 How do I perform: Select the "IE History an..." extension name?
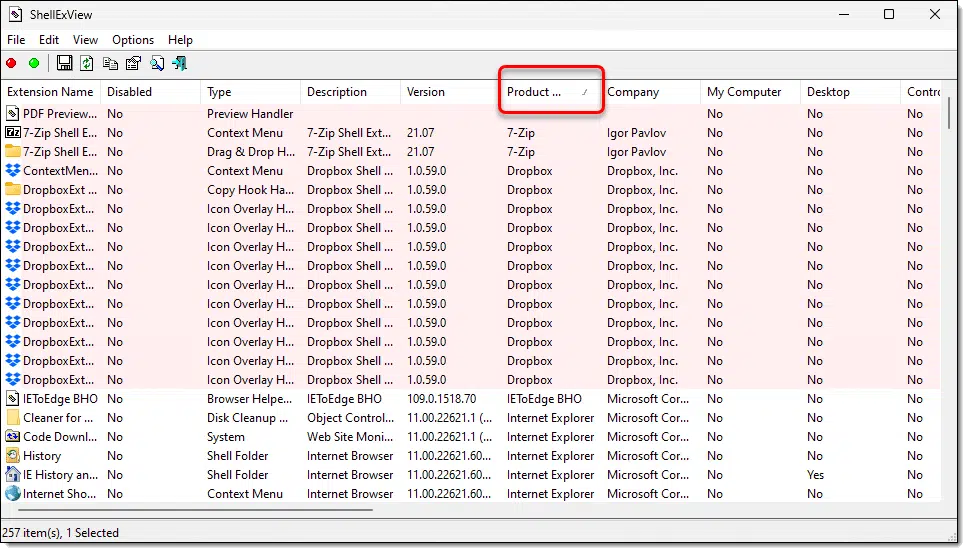click(x=60, y=475)
